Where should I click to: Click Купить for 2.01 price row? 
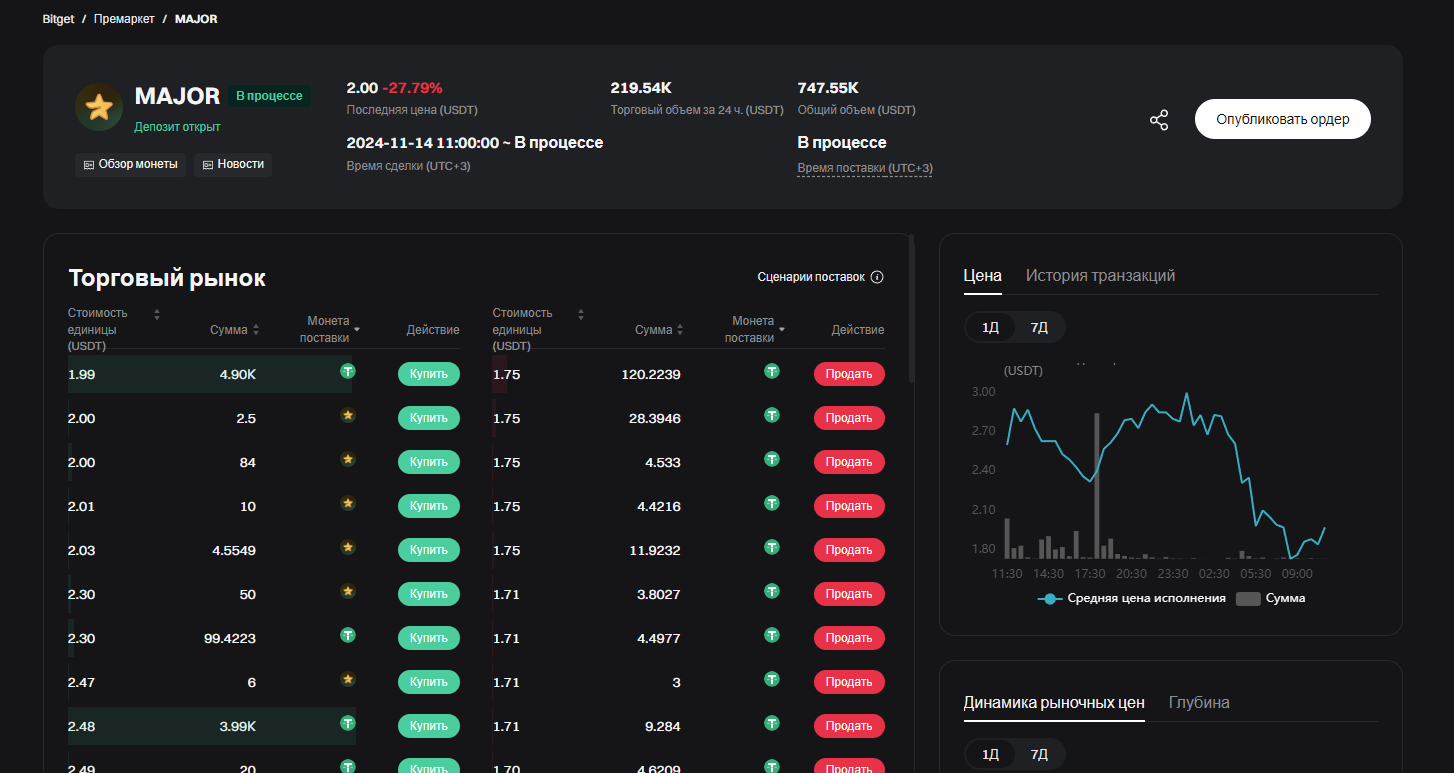[x=429, y=506]
